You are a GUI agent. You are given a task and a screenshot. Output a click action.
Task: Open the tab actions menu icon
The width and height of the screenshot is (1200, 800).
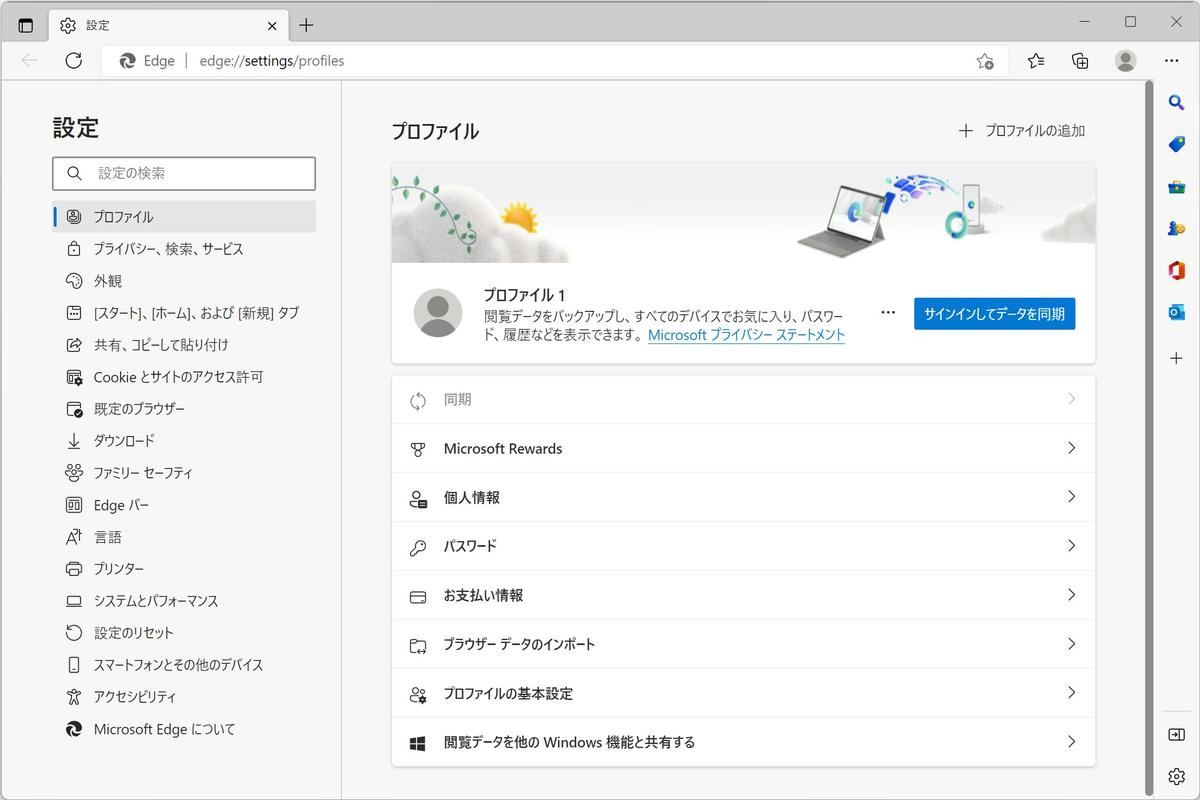(x=26, y=25)
